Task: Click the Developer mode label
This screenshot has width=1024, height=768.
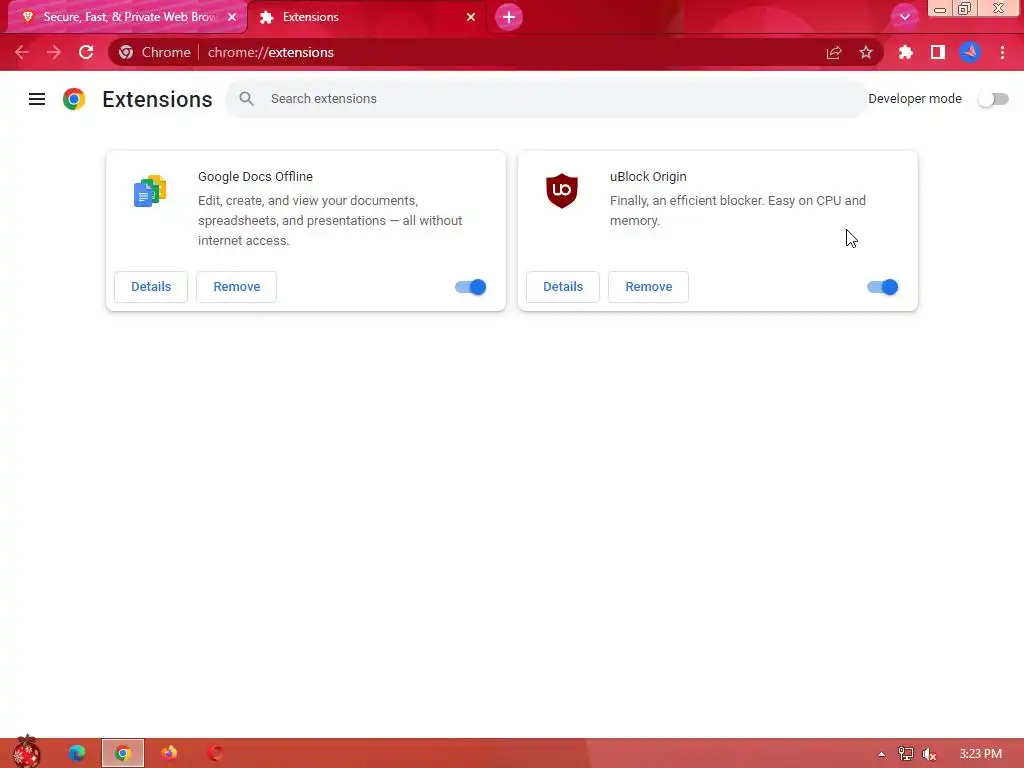Action: coord(914,99)
